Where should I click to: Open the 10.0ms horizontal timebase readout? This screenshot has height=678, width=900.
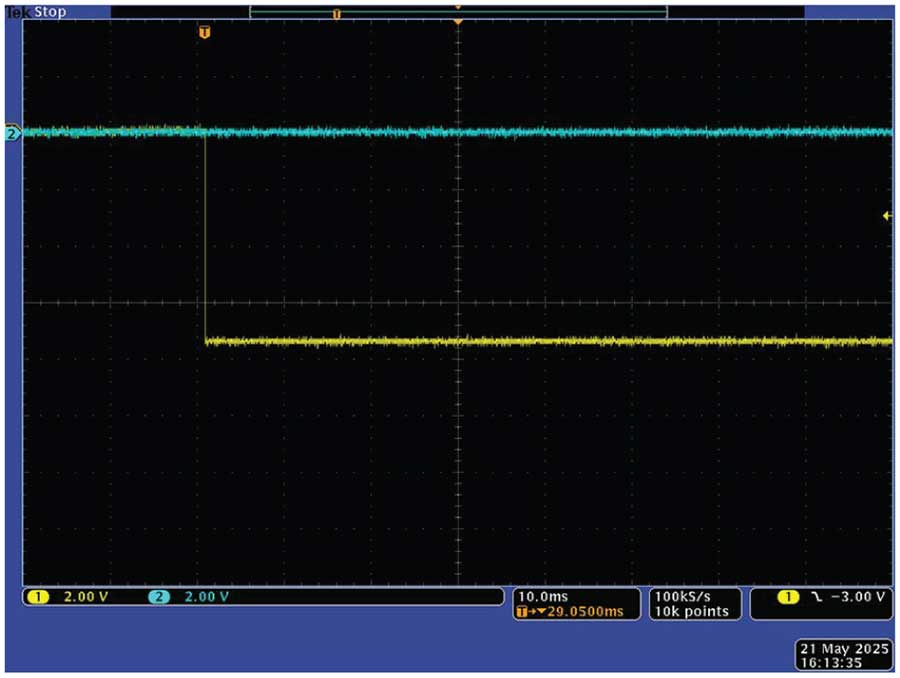[541, 596]
